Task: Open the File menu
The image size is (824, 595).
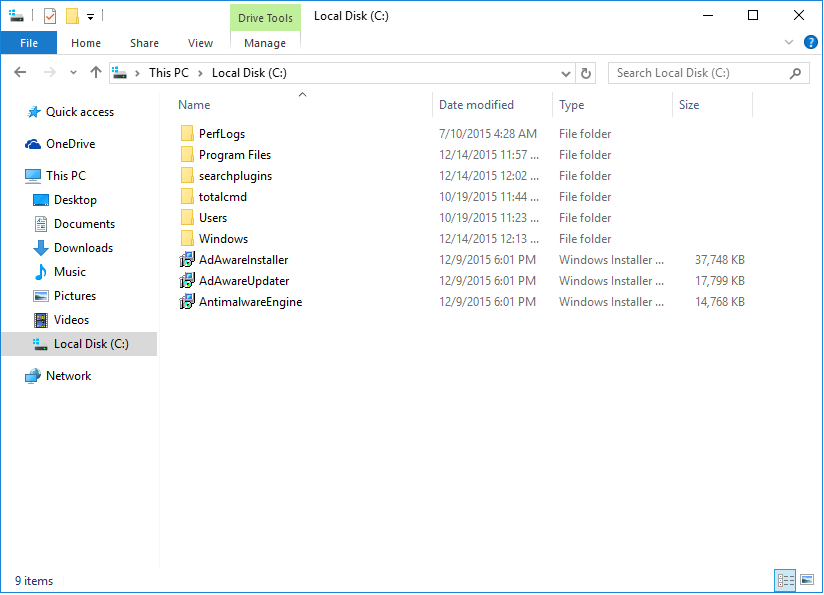Action: tap(29, 43)
